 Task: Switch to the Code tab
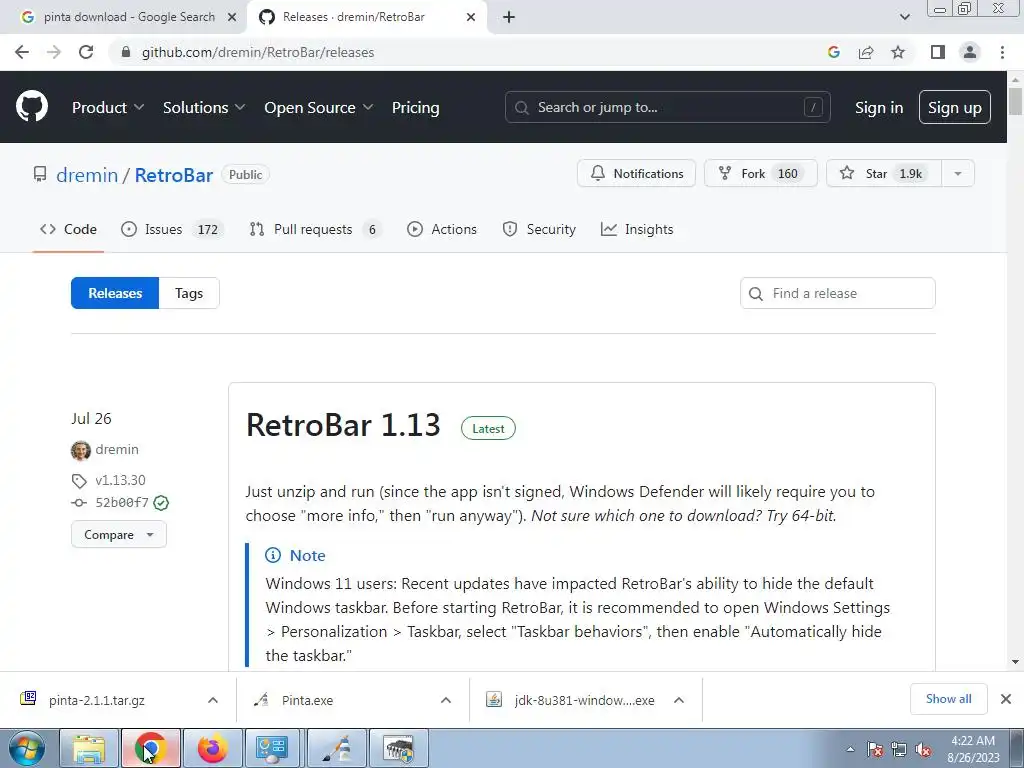click(x=68, y=229)
